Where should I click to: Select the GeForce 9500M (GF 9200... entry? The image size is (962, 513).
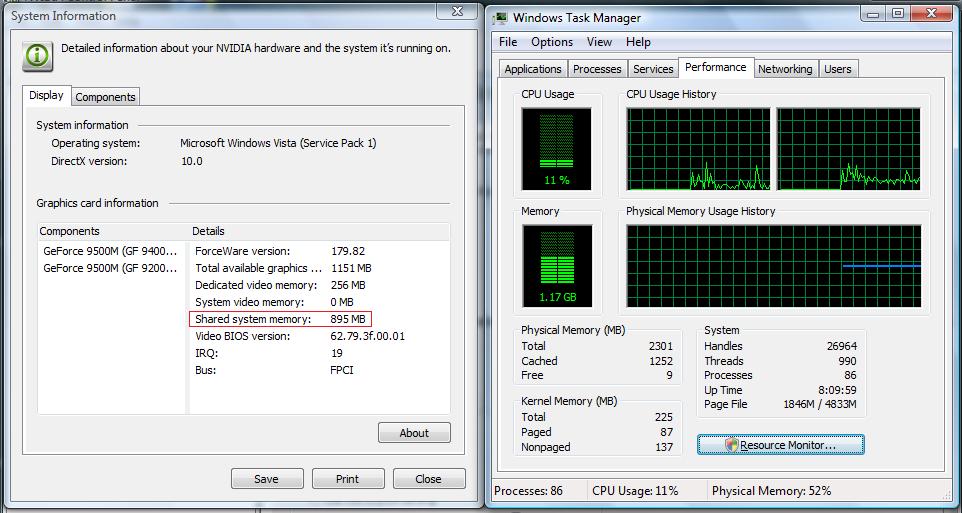click(110, 268)
